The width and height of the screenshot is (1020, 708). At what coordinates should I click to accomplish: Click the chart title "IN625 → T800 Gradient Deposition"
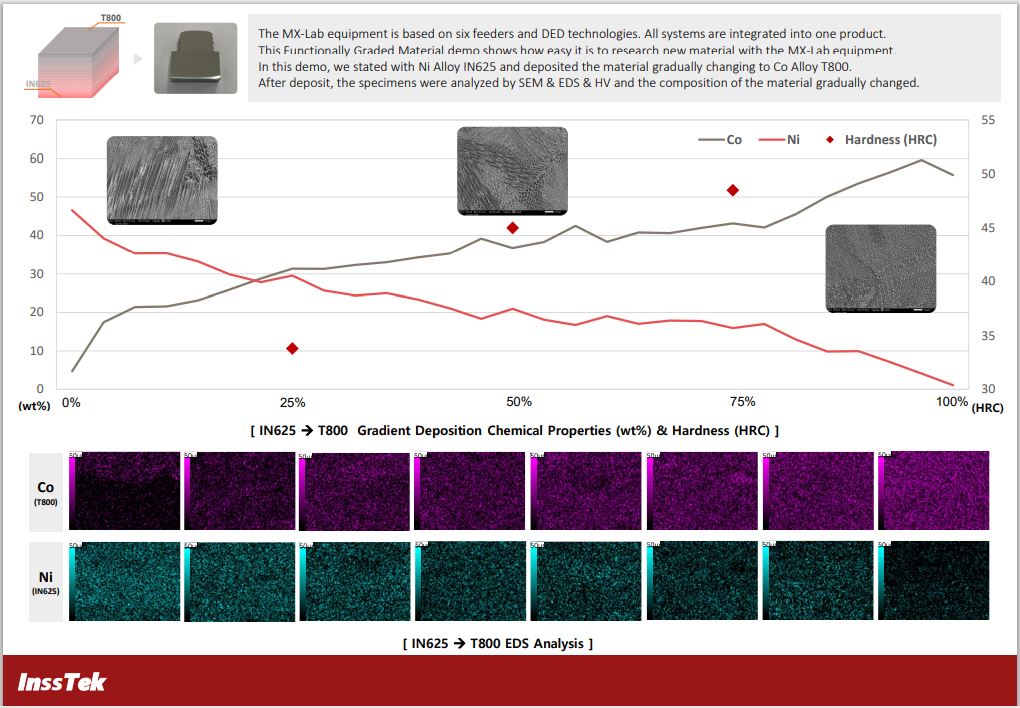pyautogui.click(x=515, y=431)
